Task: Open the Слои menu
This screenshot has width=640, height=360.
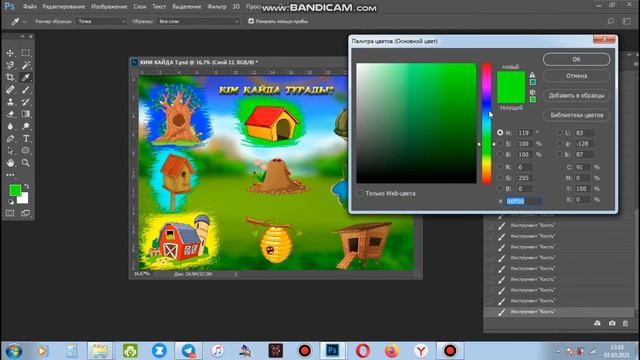Action: 140,7
